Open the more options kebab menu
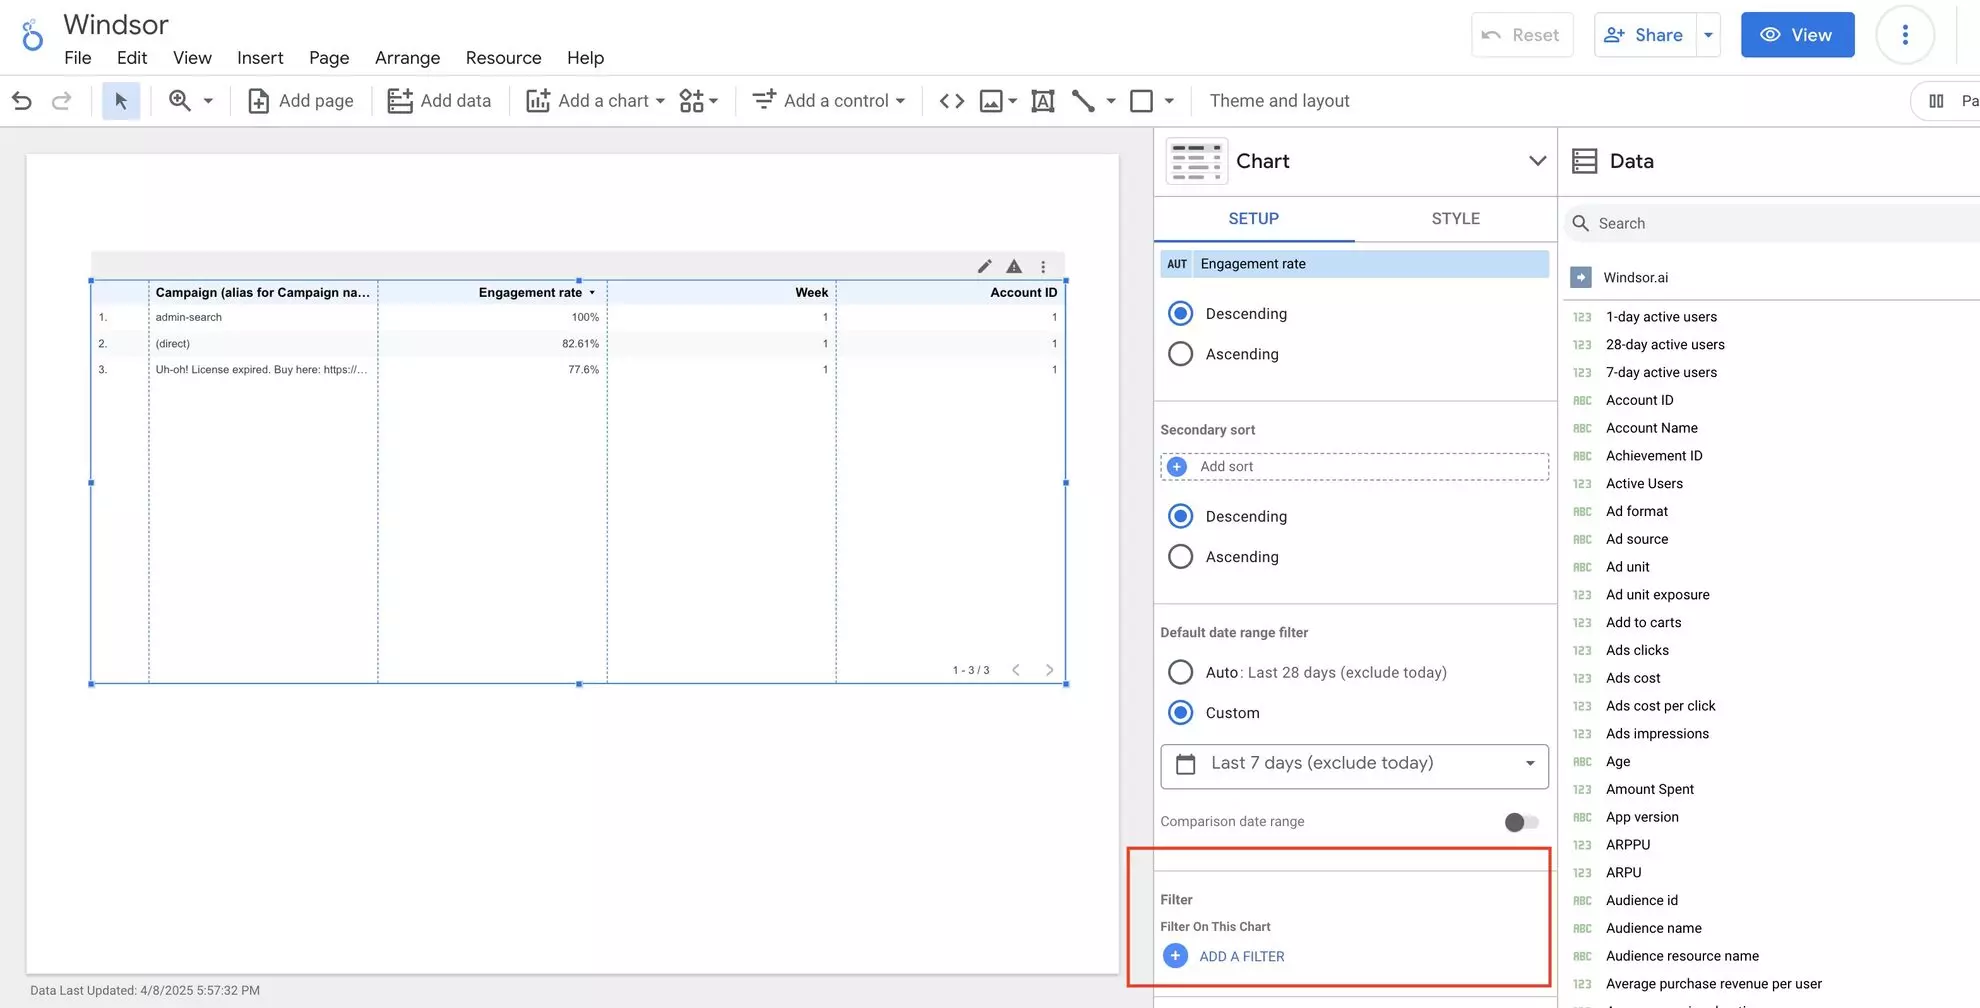 point(1905,35)
